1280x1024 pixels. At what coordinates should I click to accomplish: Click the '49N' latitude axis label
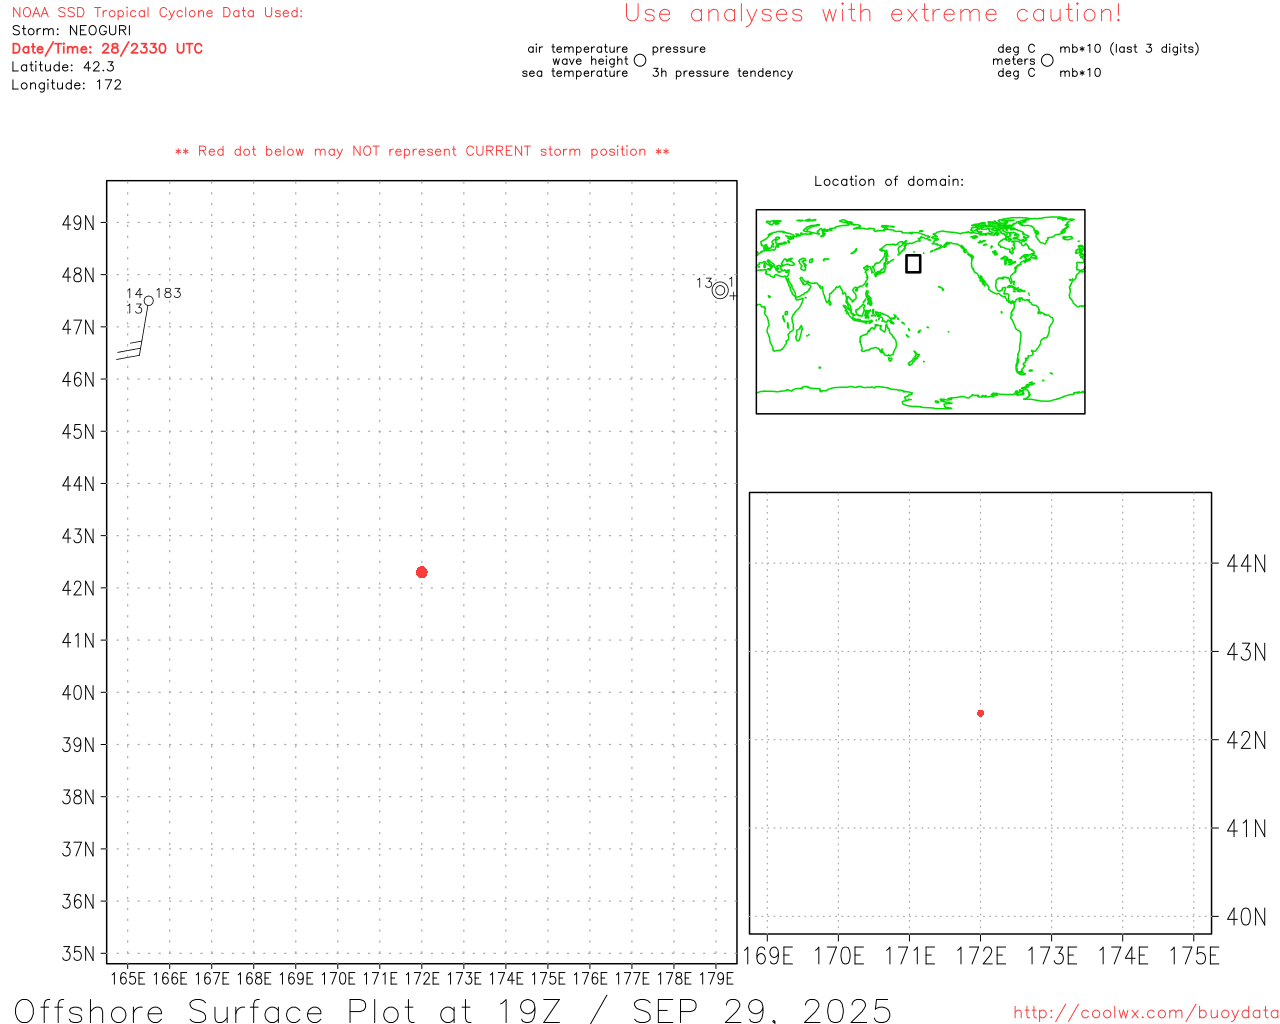78,223
